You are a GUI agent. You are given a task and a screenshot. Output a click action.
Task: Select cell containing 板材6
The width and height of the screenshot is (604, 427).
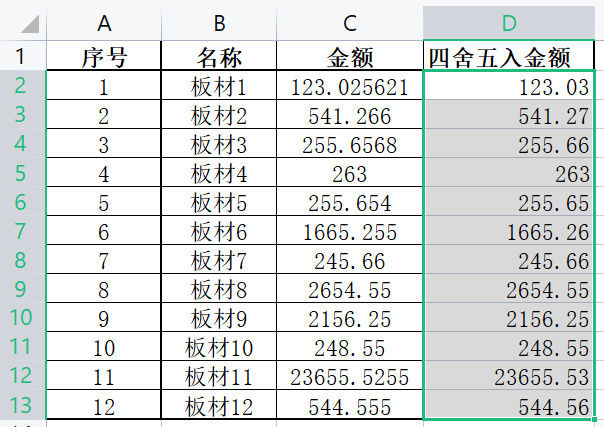(219, 231)
